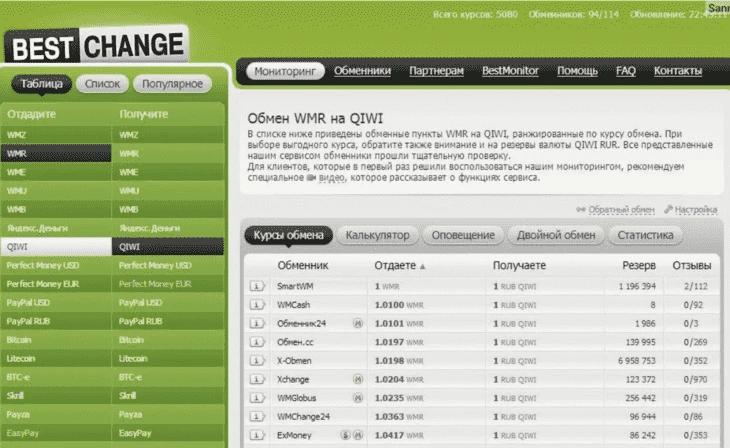Open info icon for SmartWM exchanger
The image size is (730, 448).
coord(257,286)
